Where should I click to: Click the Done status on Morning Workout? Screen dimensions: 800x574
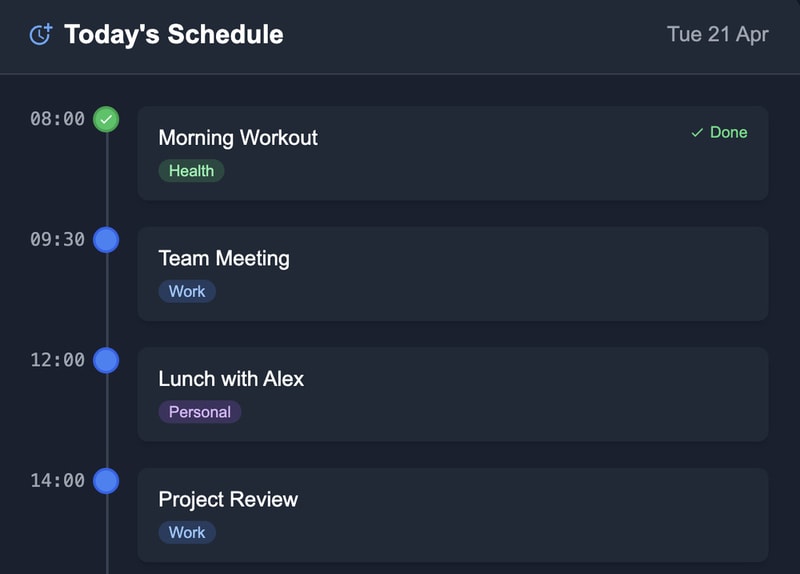719,132
